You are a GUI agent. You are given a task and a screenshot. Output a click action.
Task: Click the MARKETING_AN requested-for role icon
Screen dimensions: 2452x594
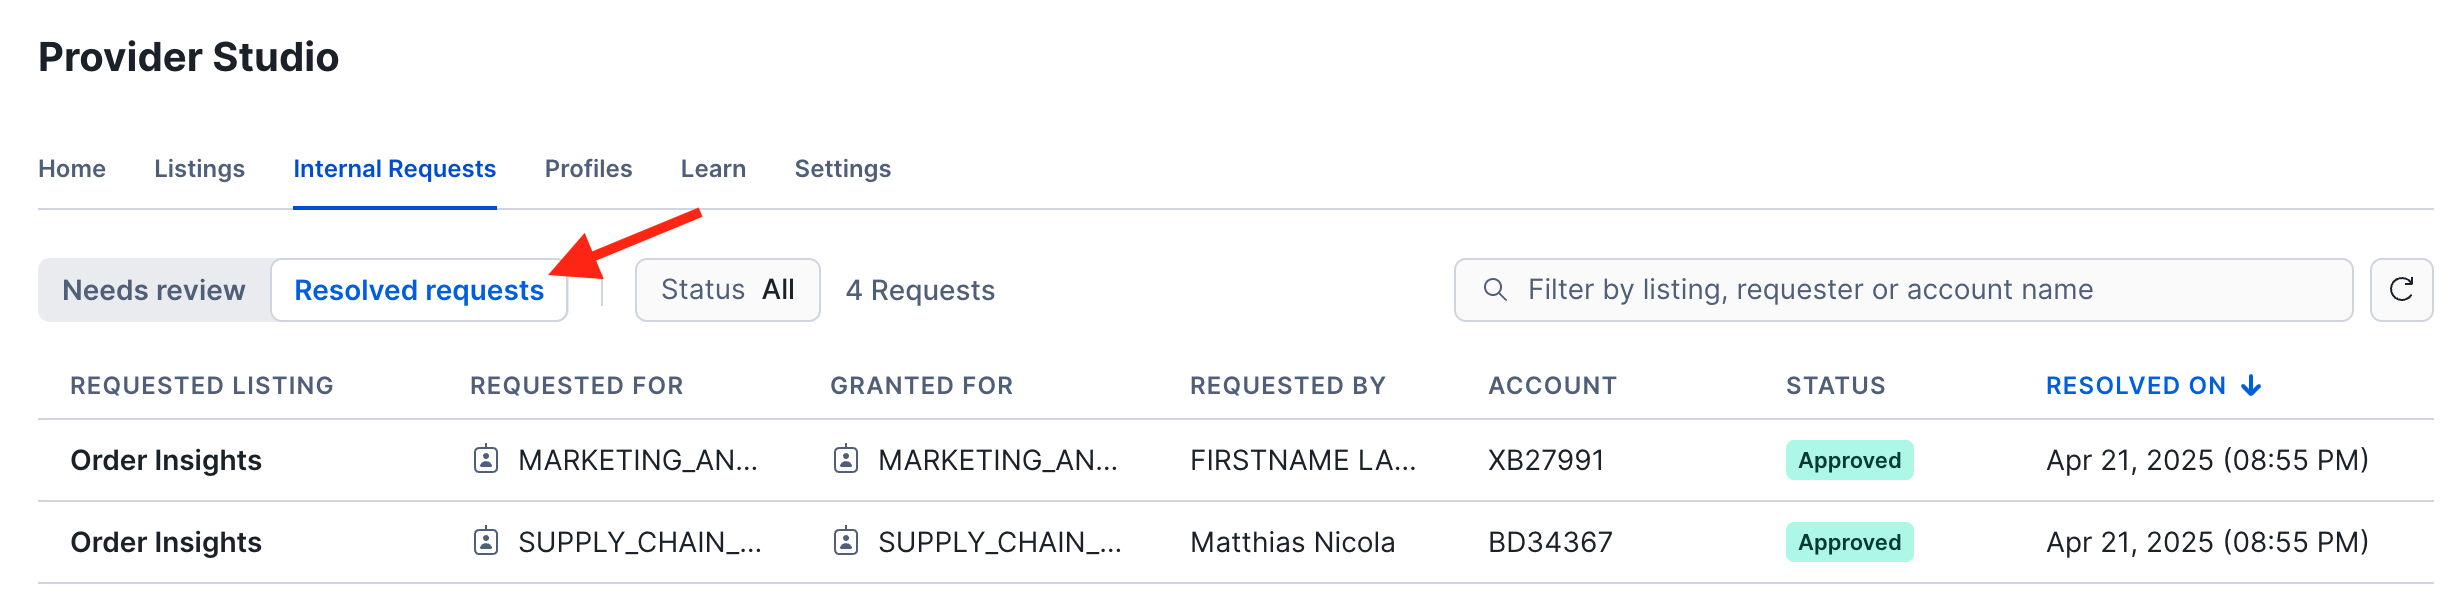(486, 460)
